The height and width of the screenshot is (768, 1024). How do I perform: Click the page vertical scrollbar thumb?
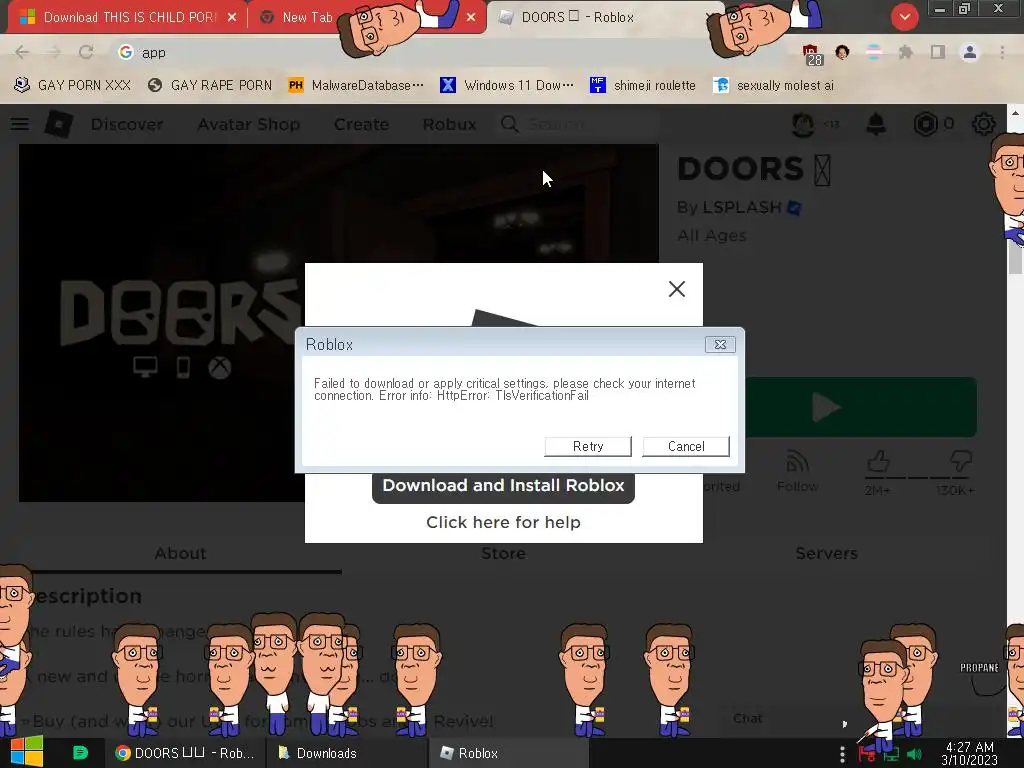pyautogui.click(x=1015, y=258)
